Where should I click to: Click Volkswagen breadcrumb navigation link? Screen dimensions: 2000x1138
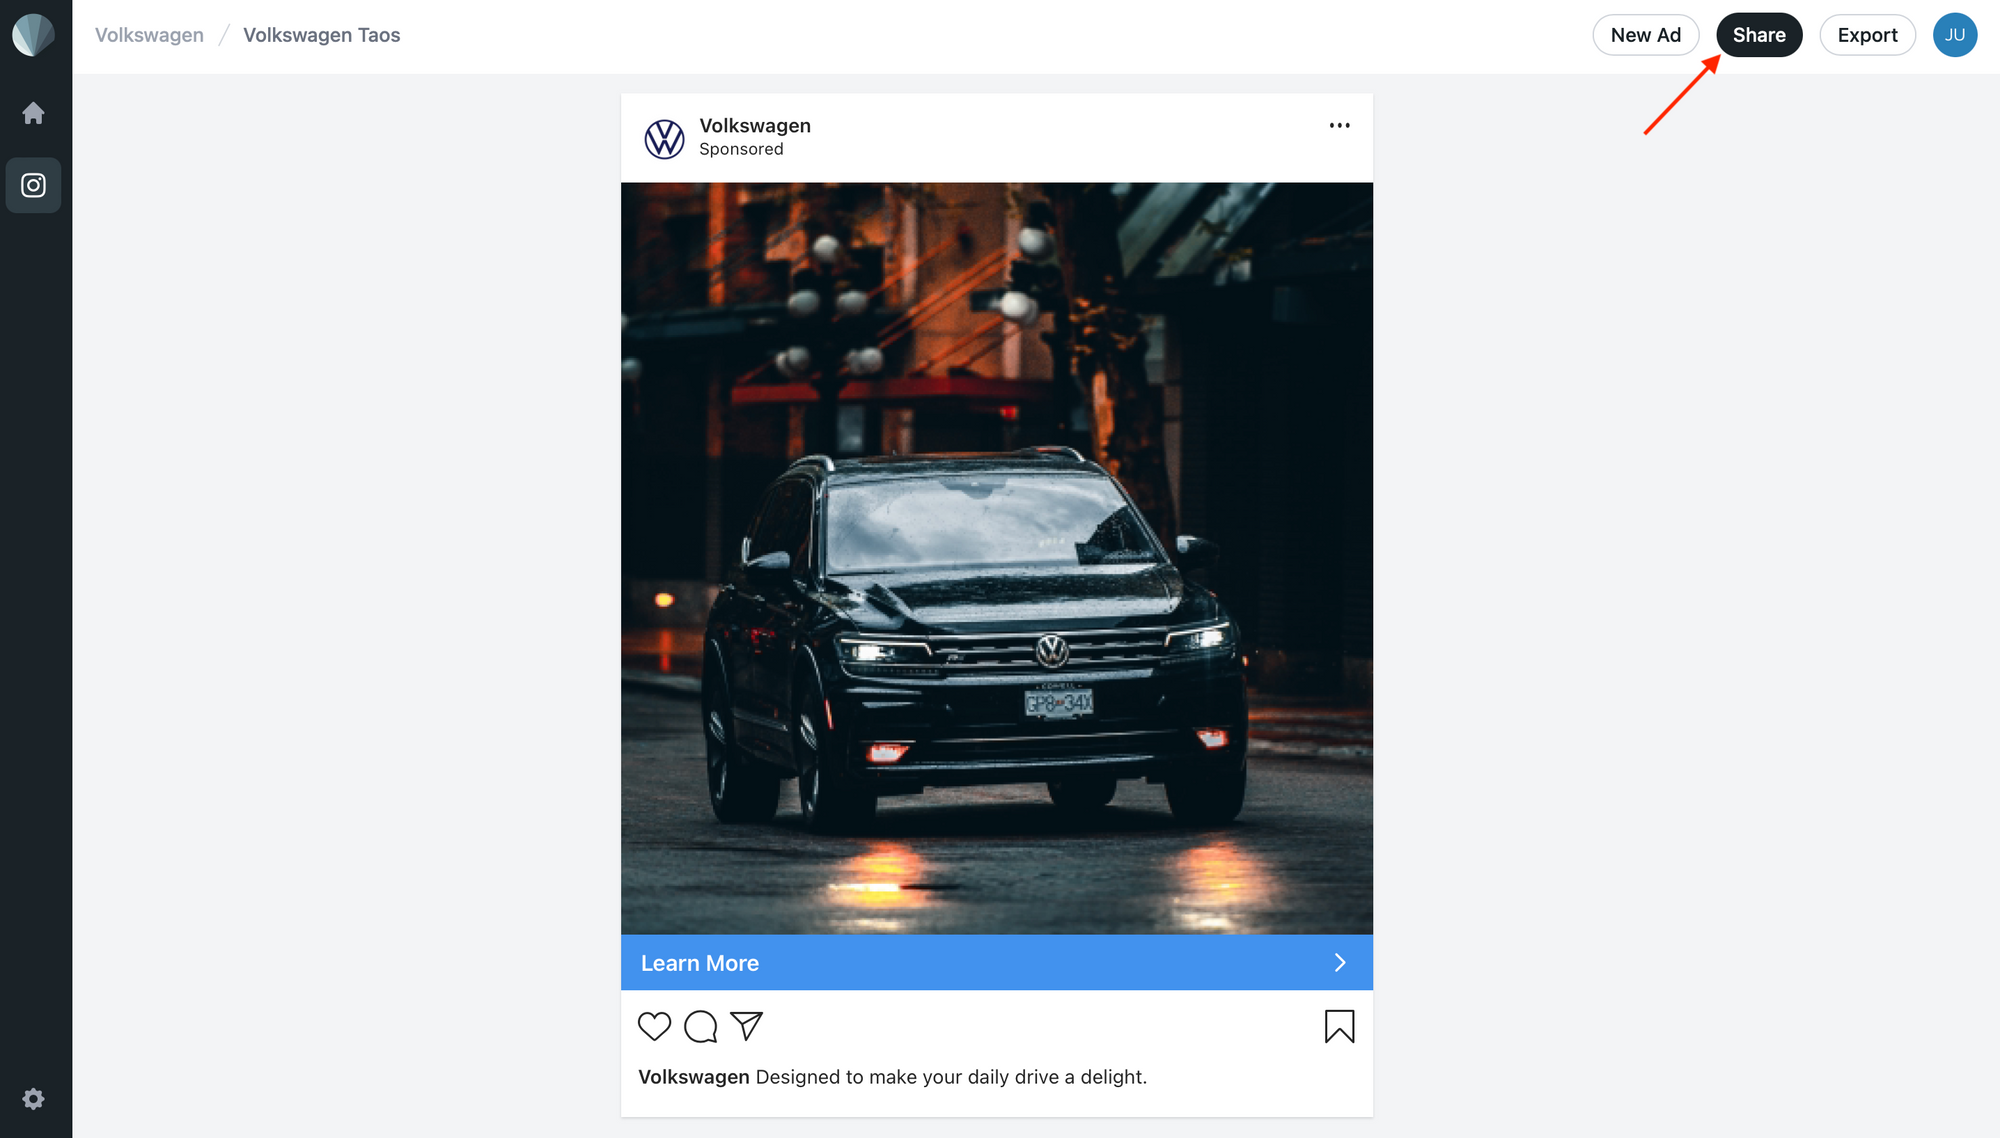point(150,34)
